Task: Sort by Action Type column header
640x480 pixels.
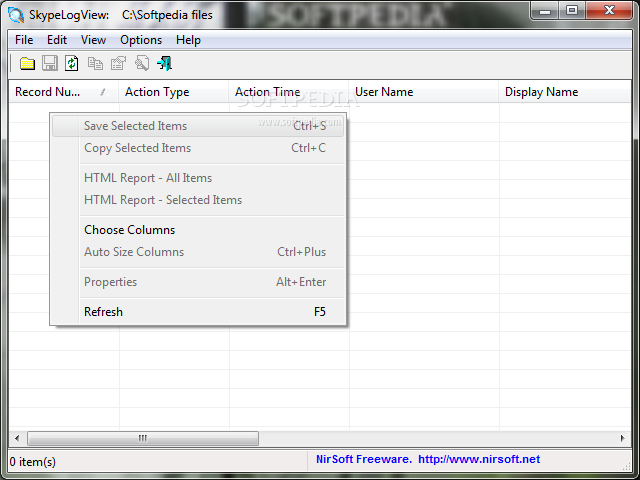Action: (x=173, y=92)
